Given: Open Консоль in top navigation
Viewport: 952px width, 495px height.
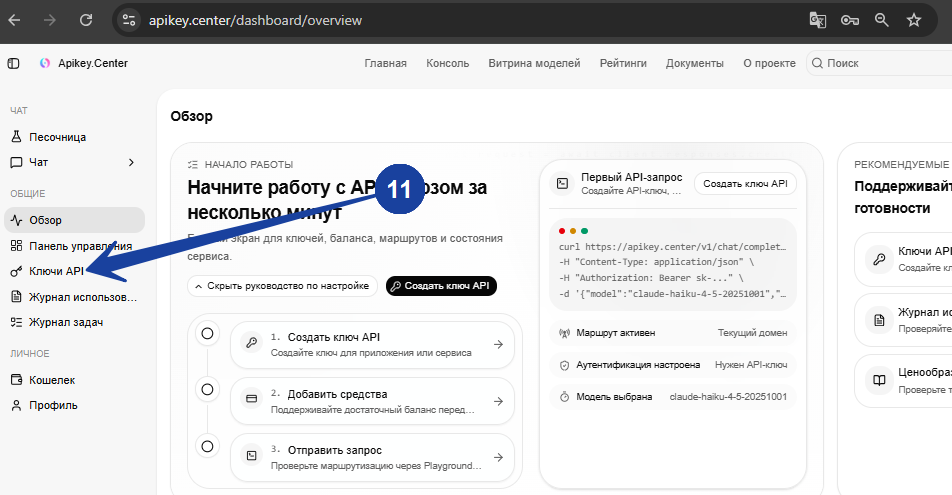Looking at the screenshot, I should pos(447,63).
